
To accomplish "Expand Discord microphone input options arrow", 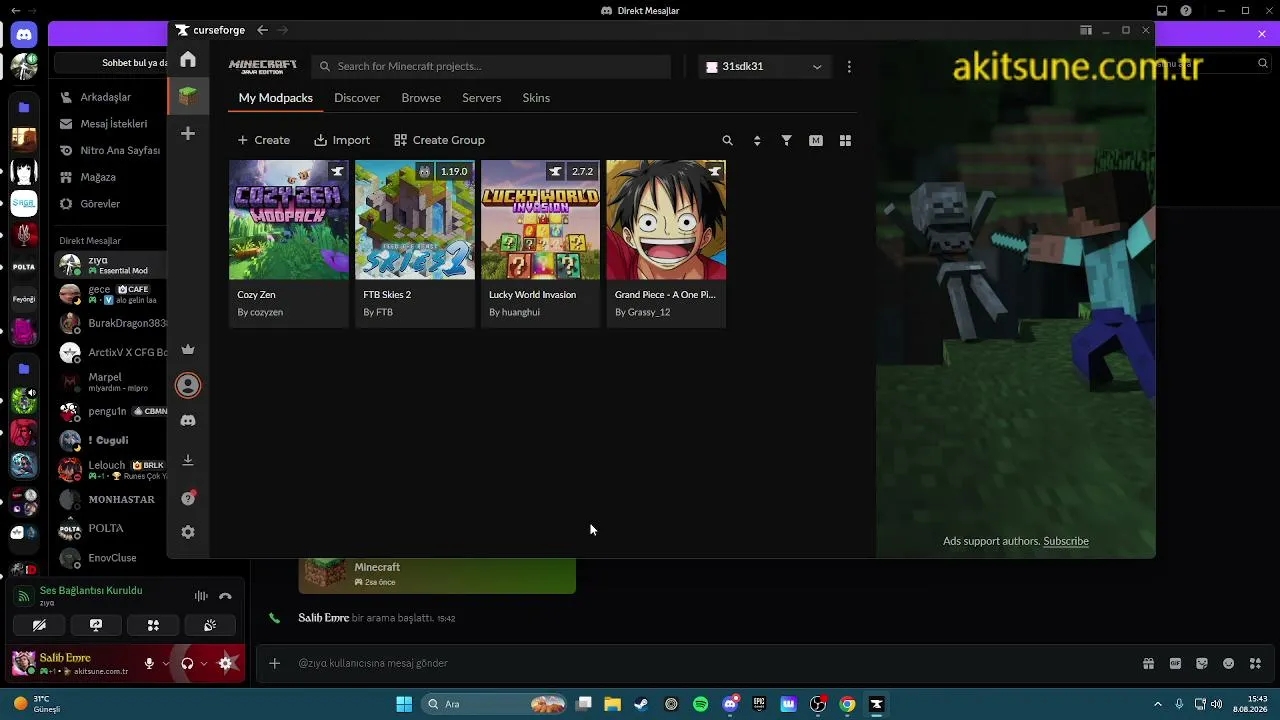I will (166, 663).
